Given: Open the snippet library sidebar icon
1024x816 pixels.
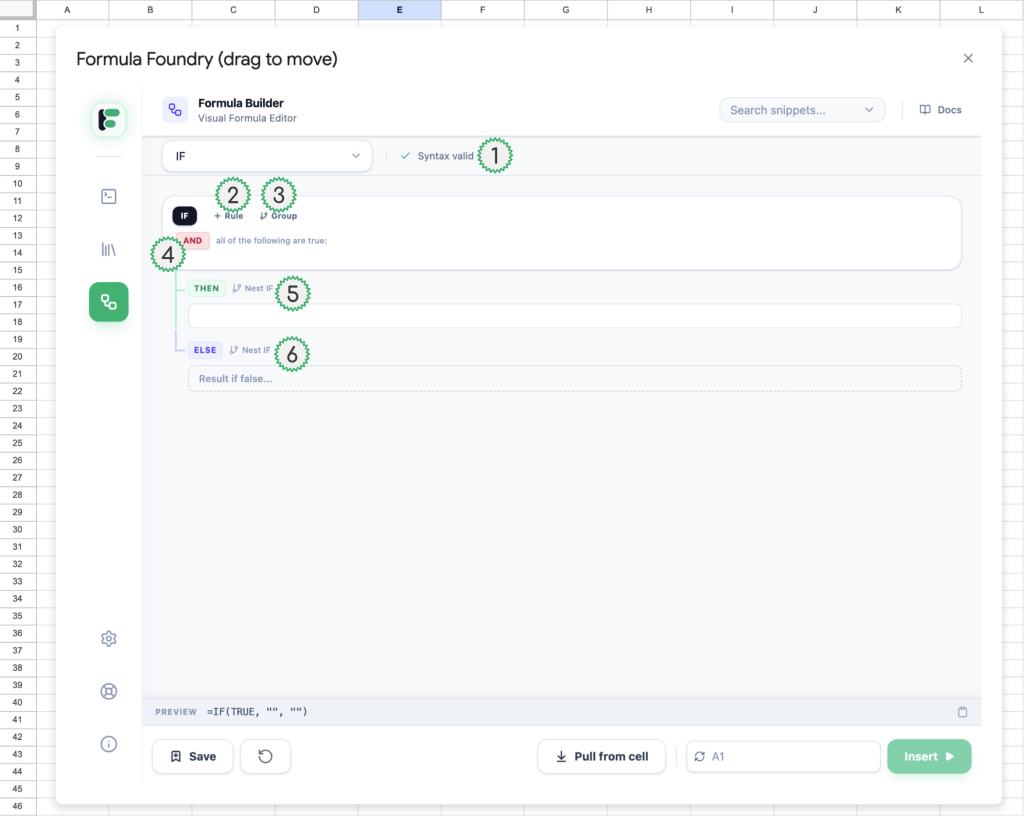Looking at the screenshot, I should pos(109,249).
